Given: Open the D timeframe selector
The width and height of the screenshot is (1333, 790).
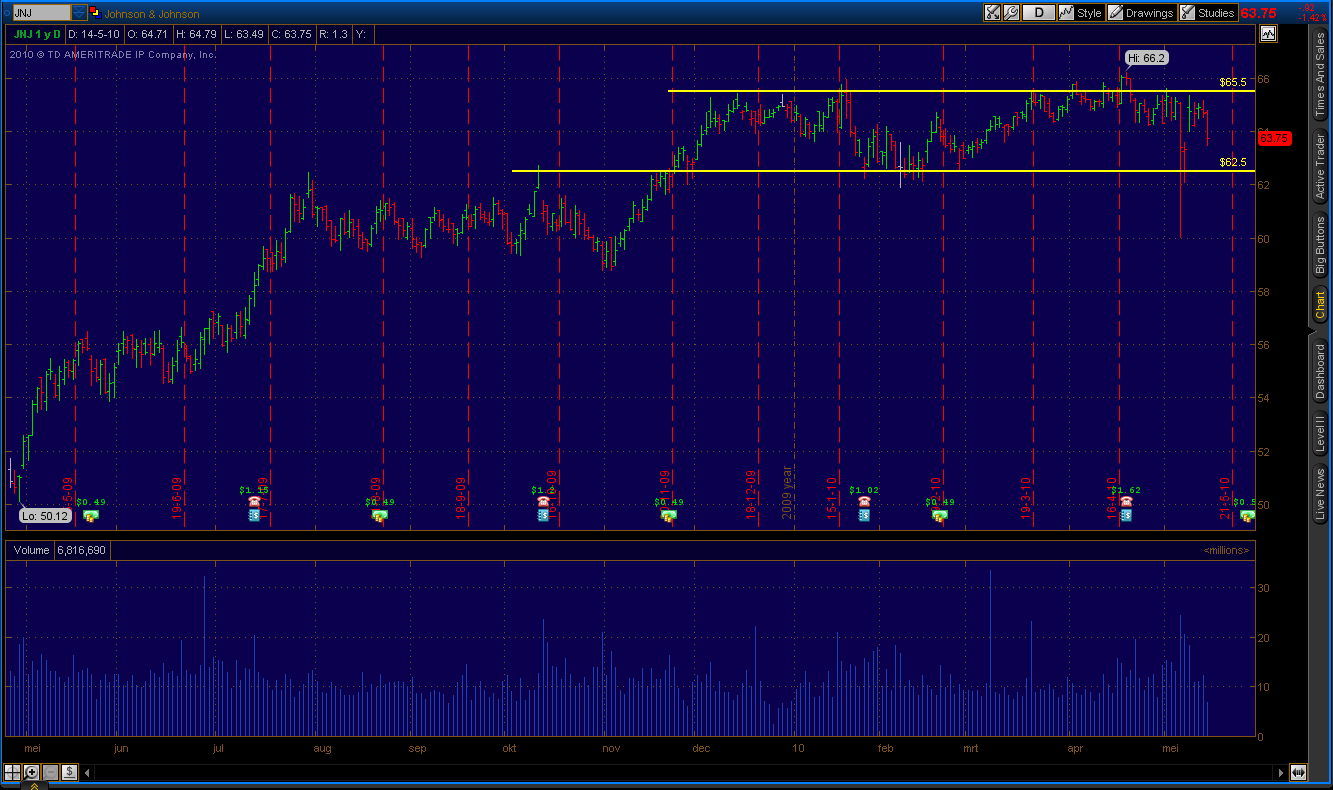Looking at the screenshot, I should click(1038, 13).
